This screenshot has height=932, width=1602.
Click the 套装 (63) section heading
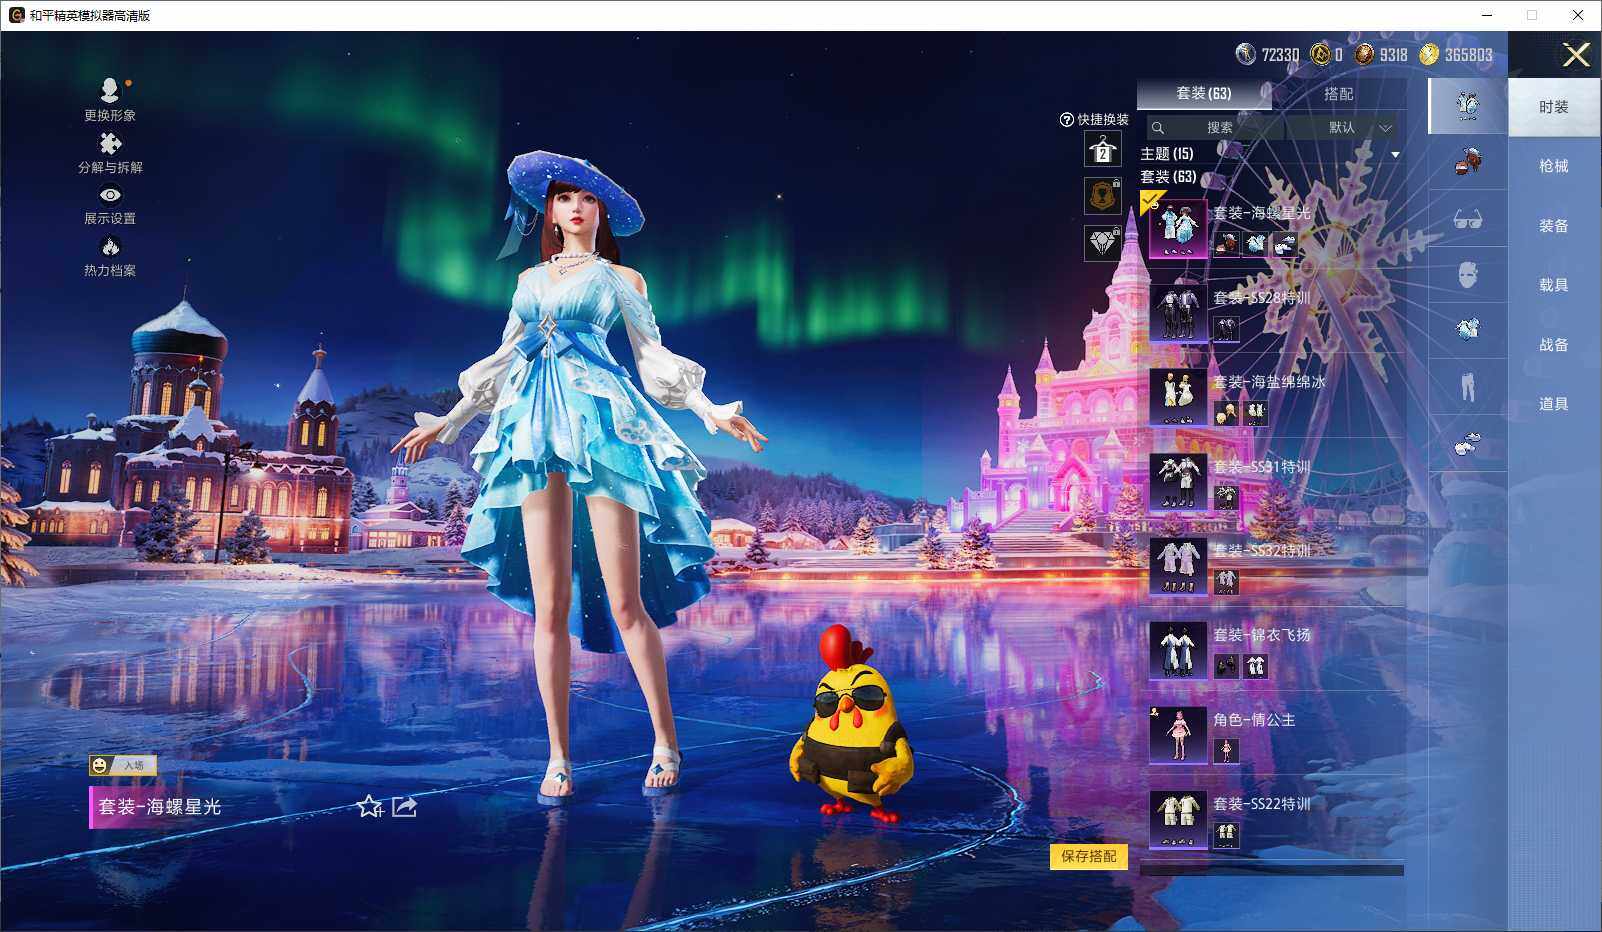pyautogui.click(x=1168, y=177)
